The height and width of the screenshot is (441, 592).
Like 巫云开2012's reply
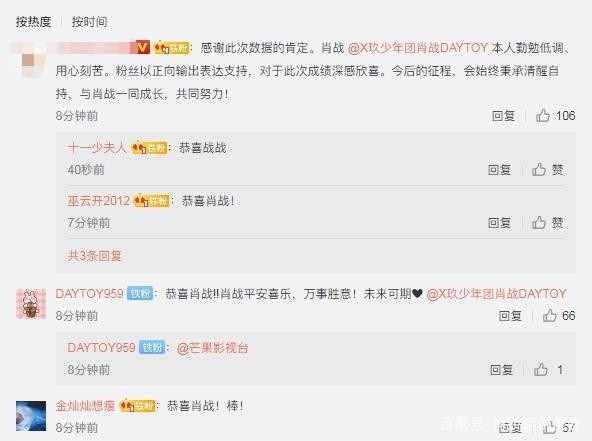pos(539,223)
